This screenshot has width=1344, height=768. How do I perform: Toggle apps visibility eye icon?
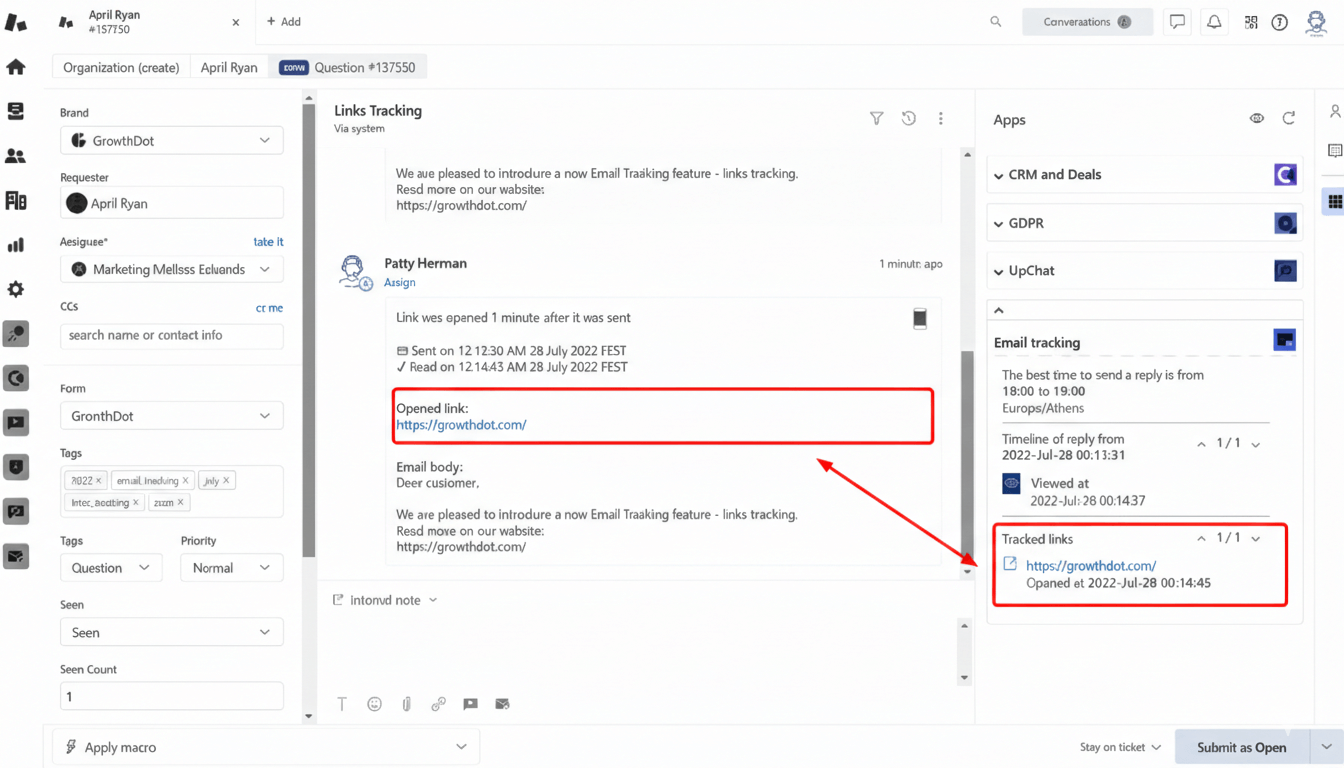click(x=1256, y=119)
